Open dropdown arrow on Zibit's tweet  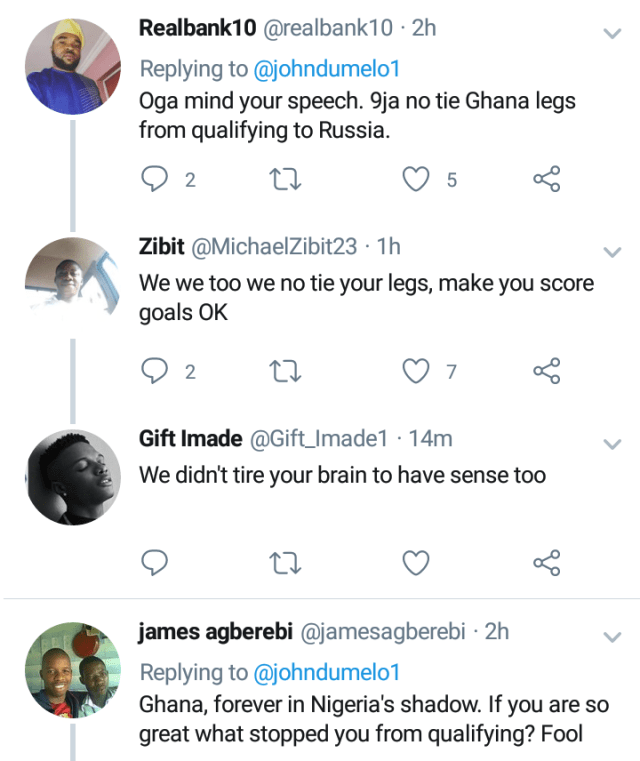click(x=612, y=250)
